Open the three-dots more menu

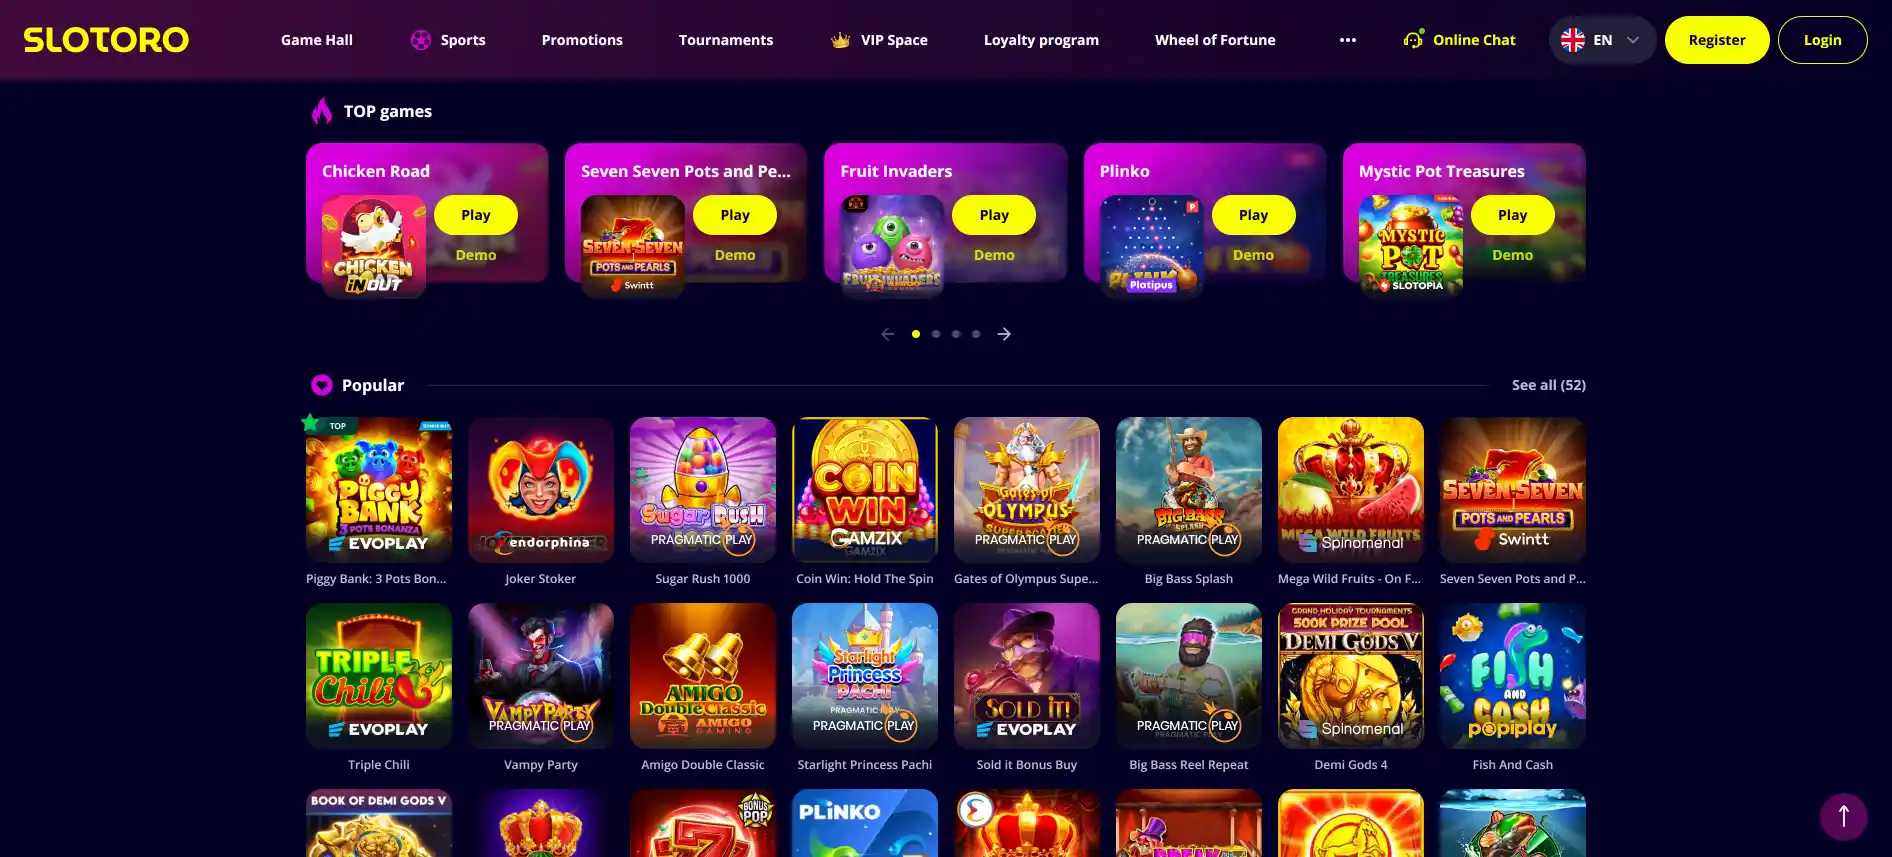(1348, 40)
